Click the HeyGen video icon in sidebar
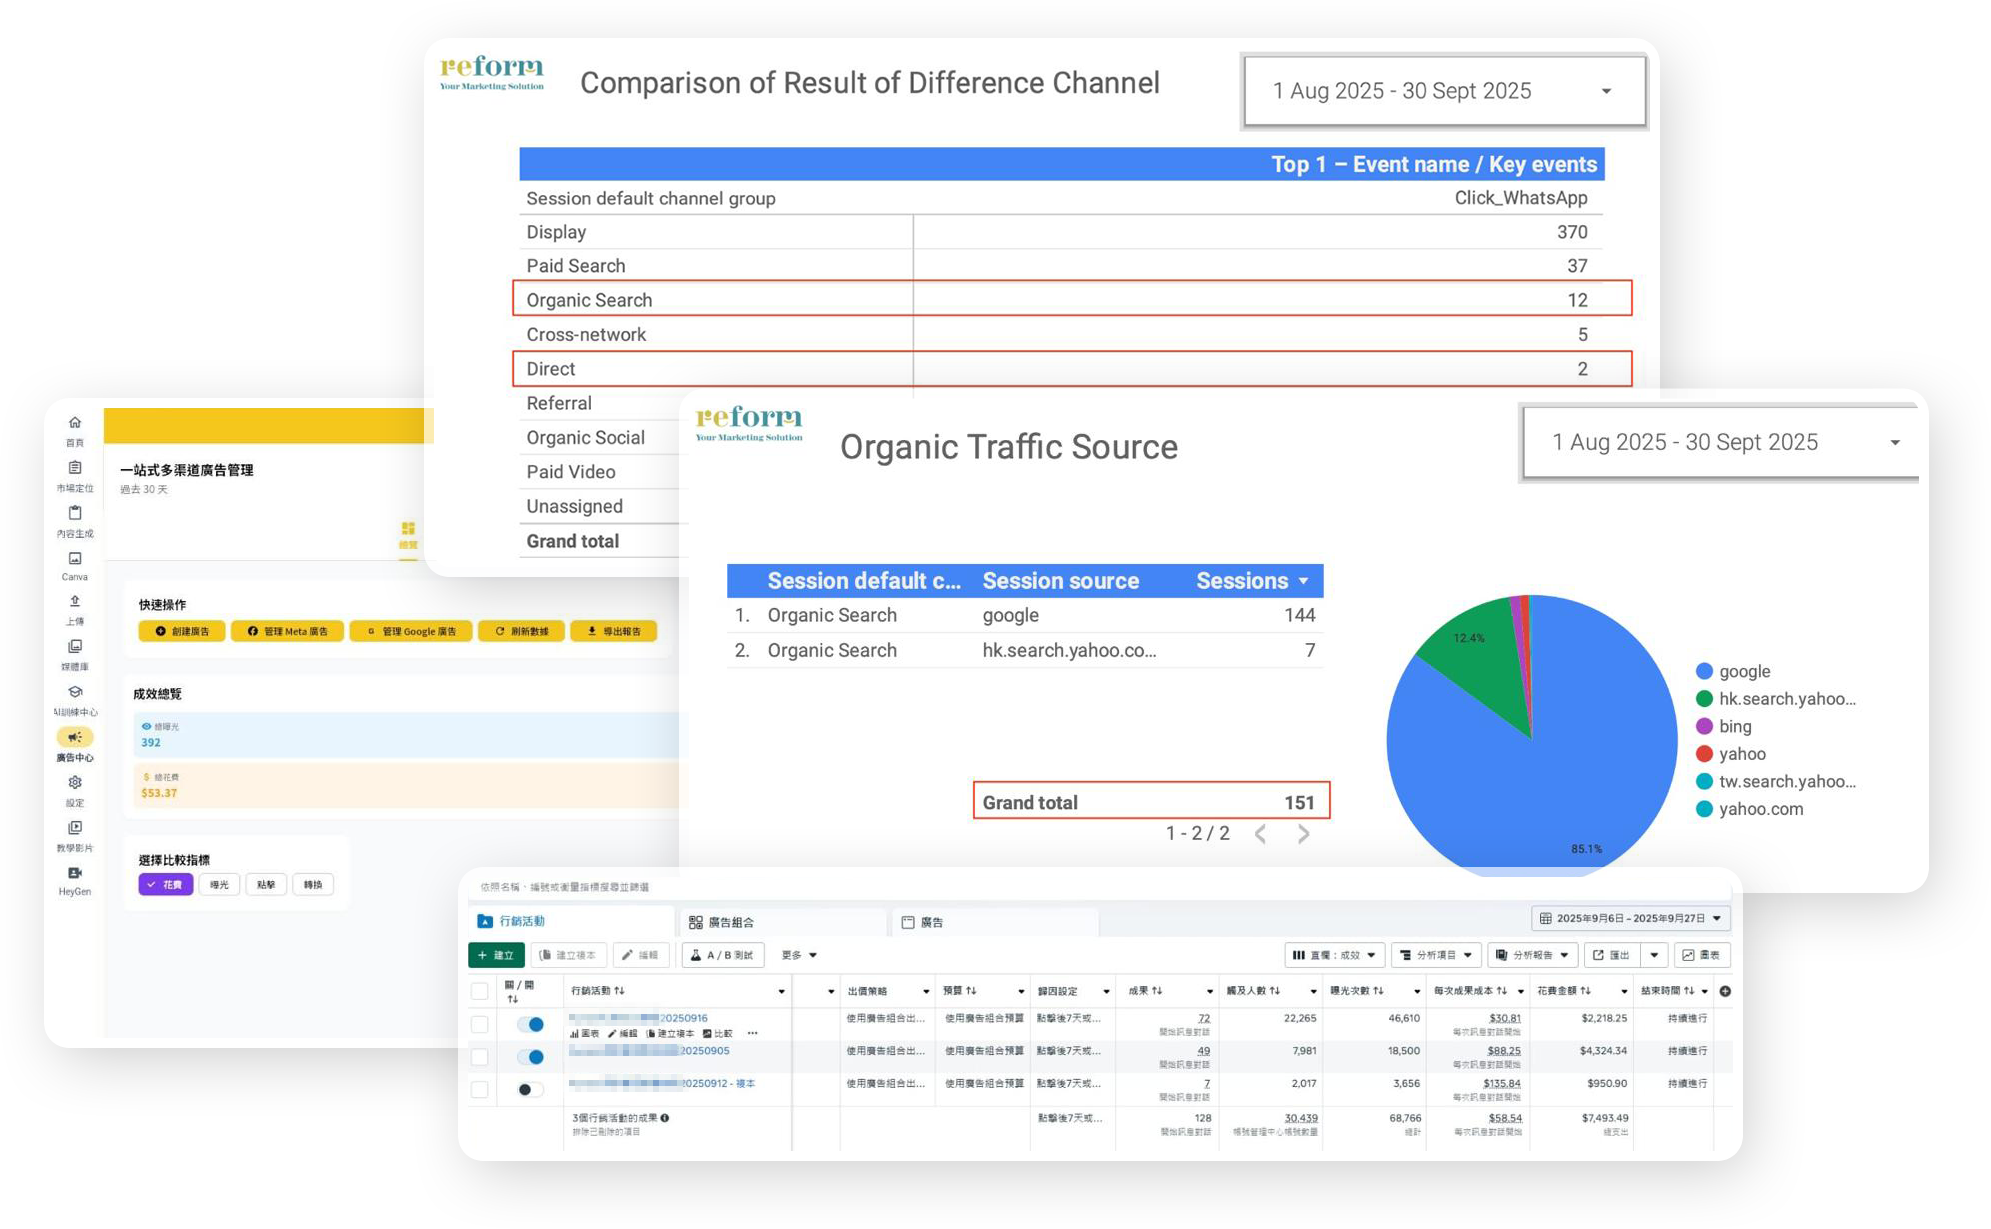 tap(75, 873)
